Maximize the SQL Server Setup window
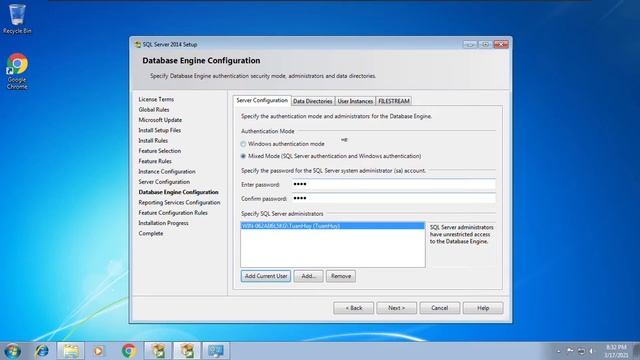Viewport: 640px width, 360px height. (485, 44)
